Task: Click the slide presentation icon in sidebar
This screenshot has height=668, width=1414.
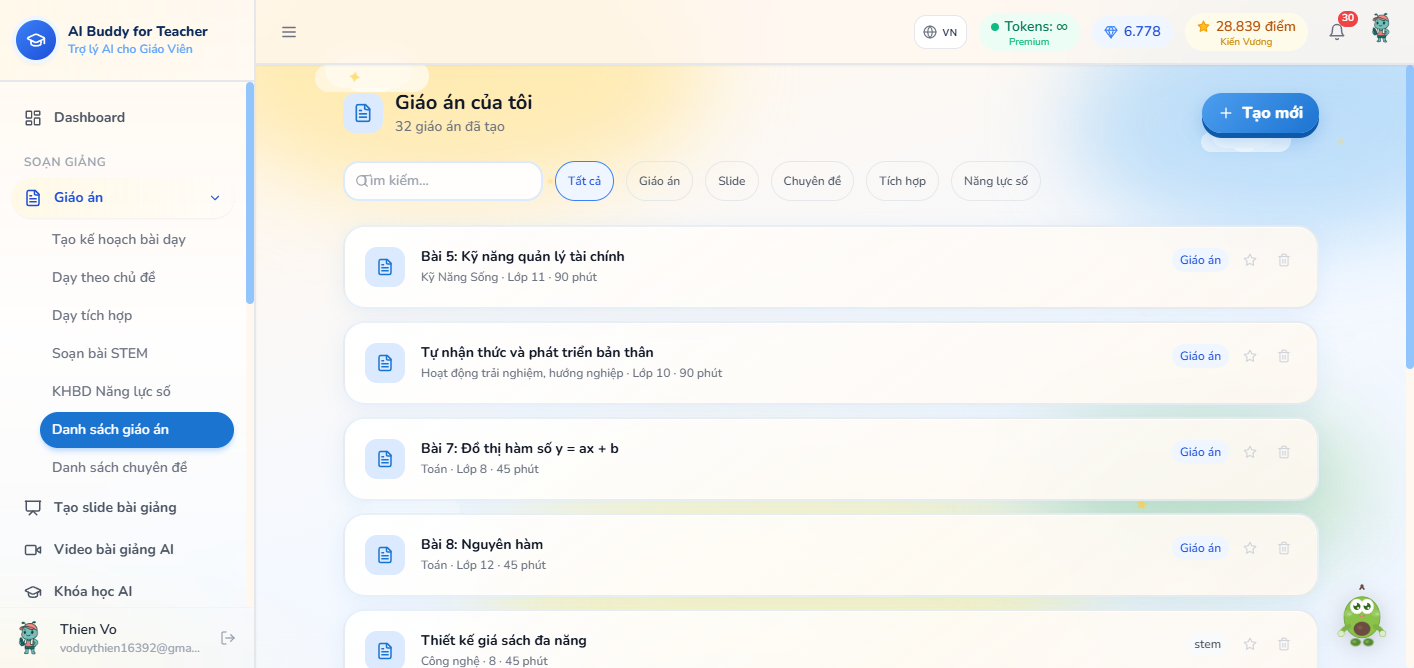Action: pos(33,507)
